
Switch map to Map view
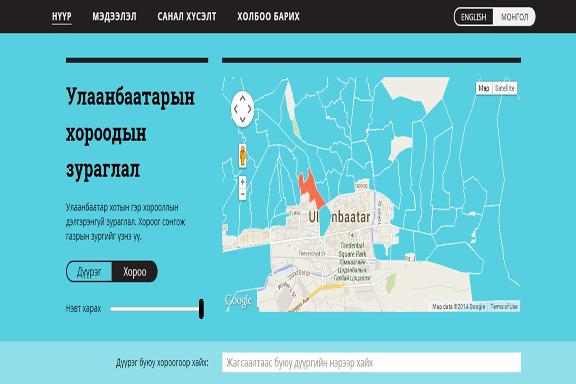[x=484, y=88]
